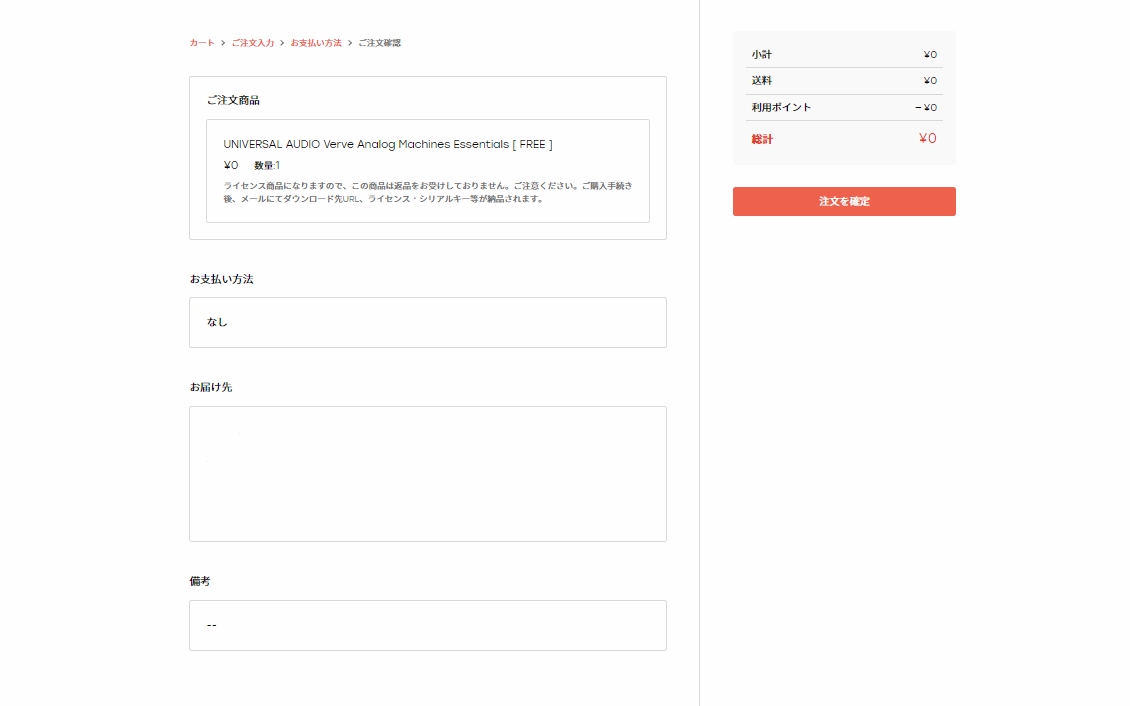Click the お支払い方法 section heading
The width and height of the screenshot is (1130, 706).
pos(221,279)
